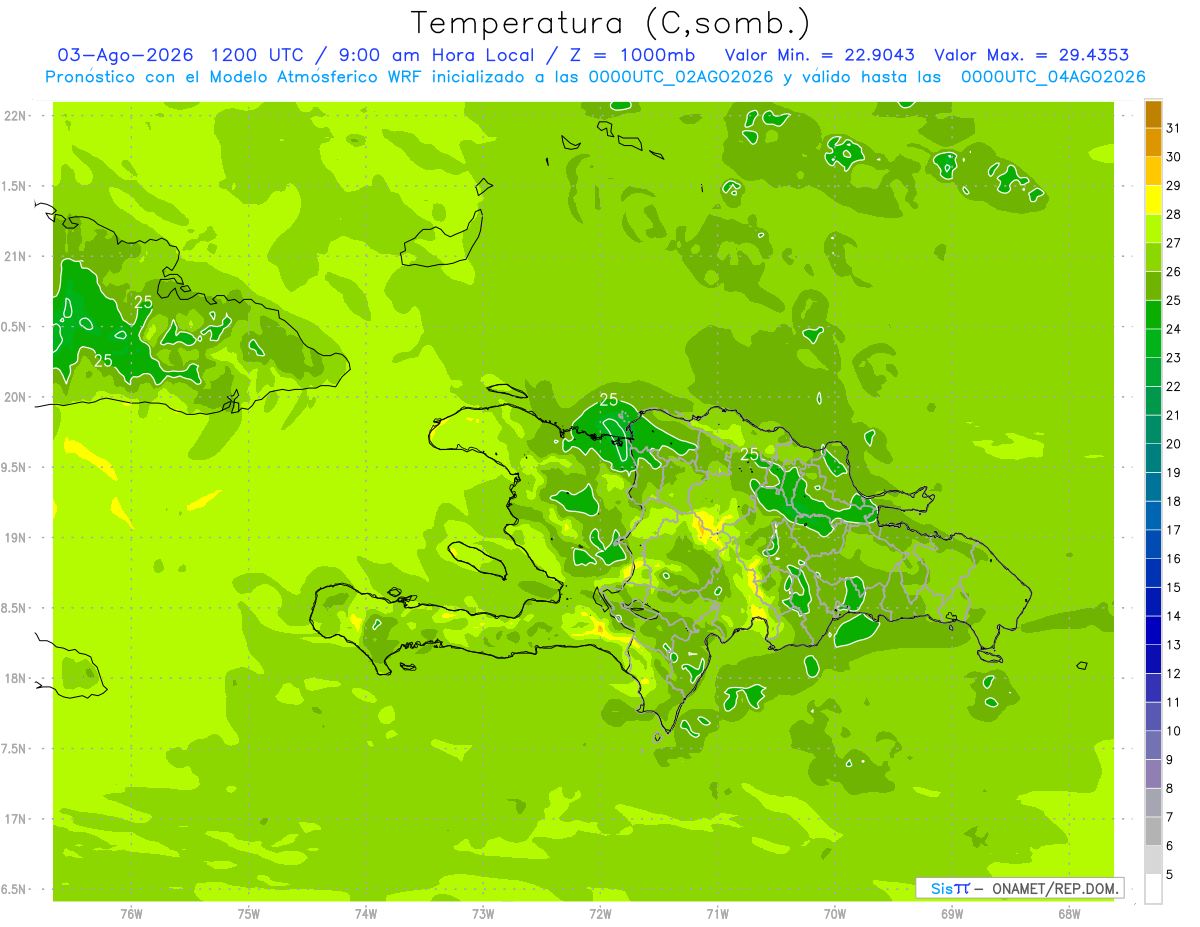The height and width of the screenshot is (927, 1200).
Task: Click the teal legend swatch between 19 and 20
Action: tap(1154, 458)
